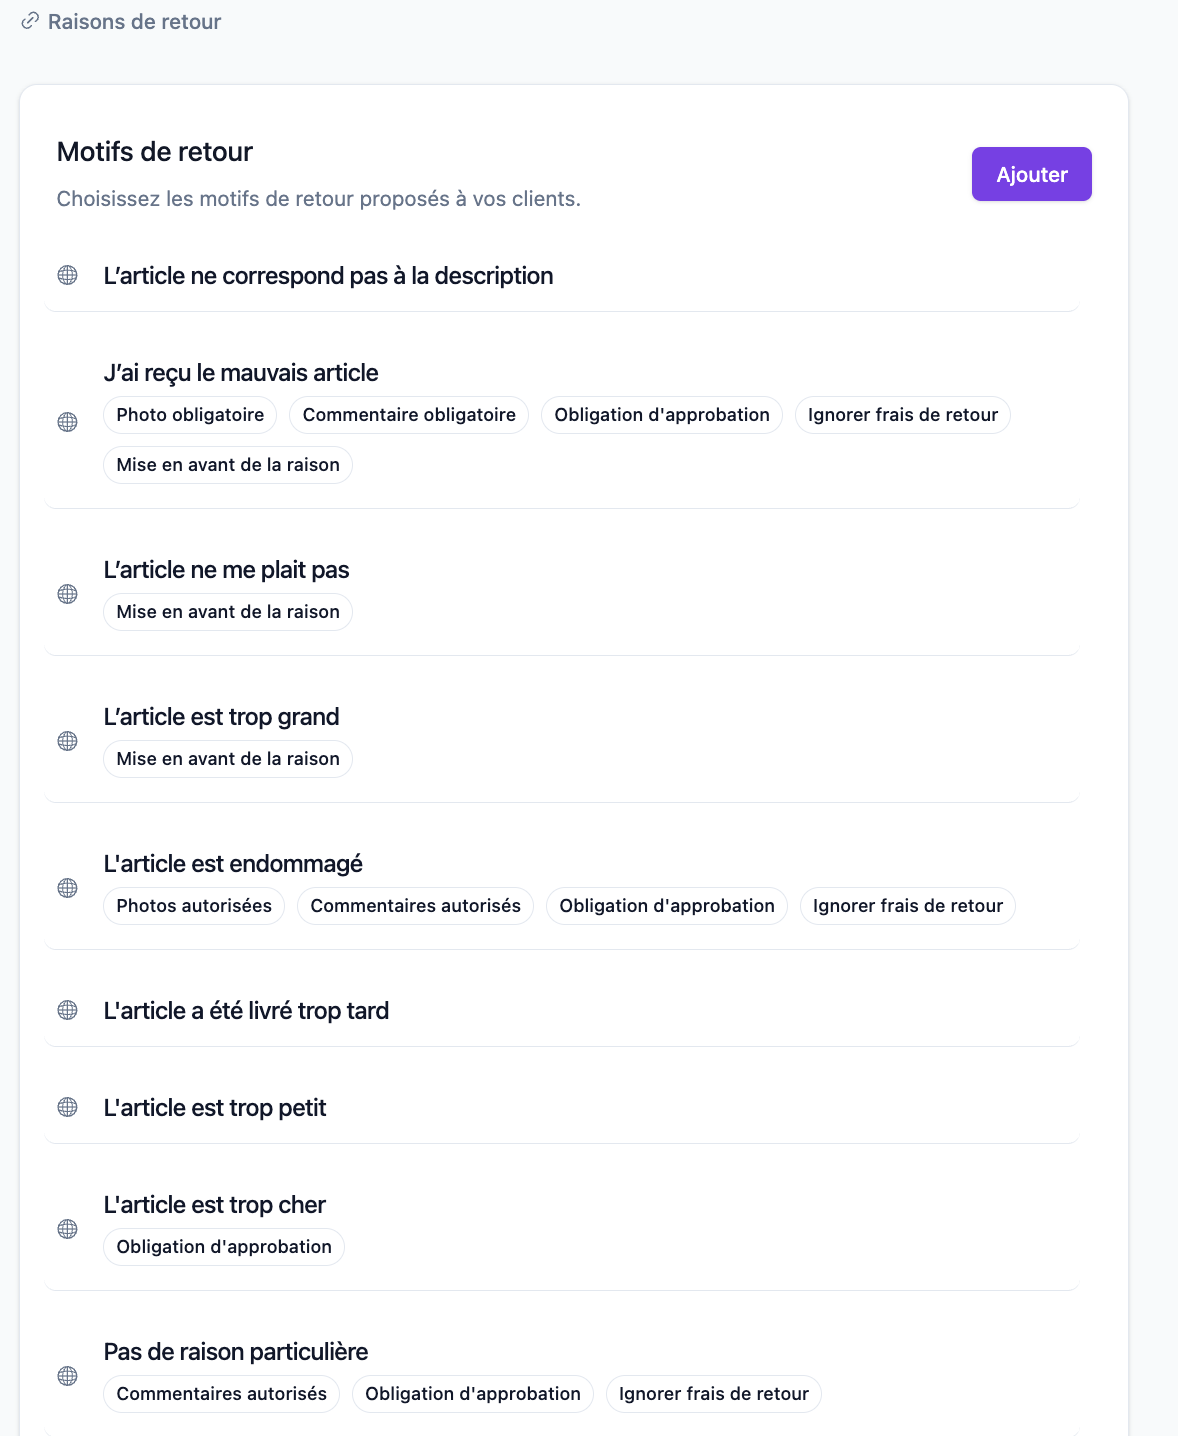
Task: Click globe icon for J'ai reçu le mauvais article
Action: pyautogui.click(x=67, y=422)
